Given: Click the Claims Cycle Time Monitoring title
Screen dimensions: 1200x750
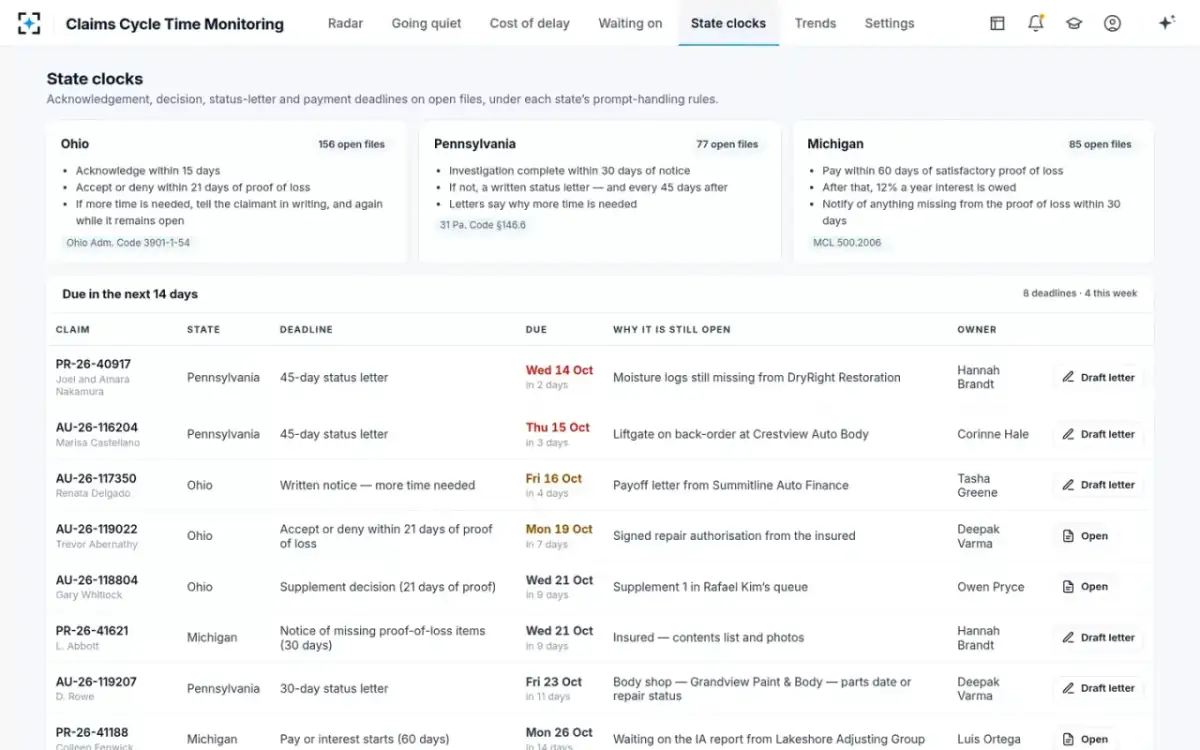Looking at the screenshot, I should point(175,24).
